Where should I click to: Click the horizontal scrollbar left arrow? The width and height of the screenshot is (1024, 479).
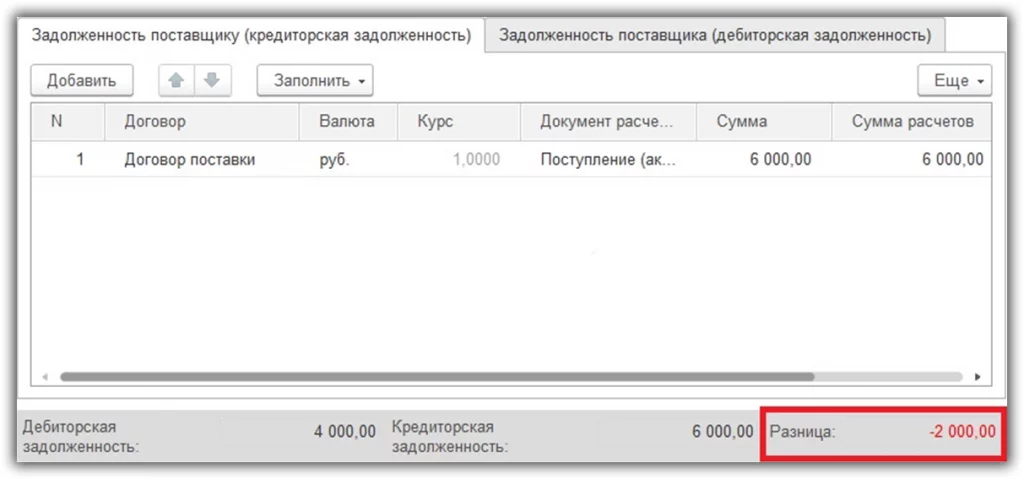(x=44, y=377)
